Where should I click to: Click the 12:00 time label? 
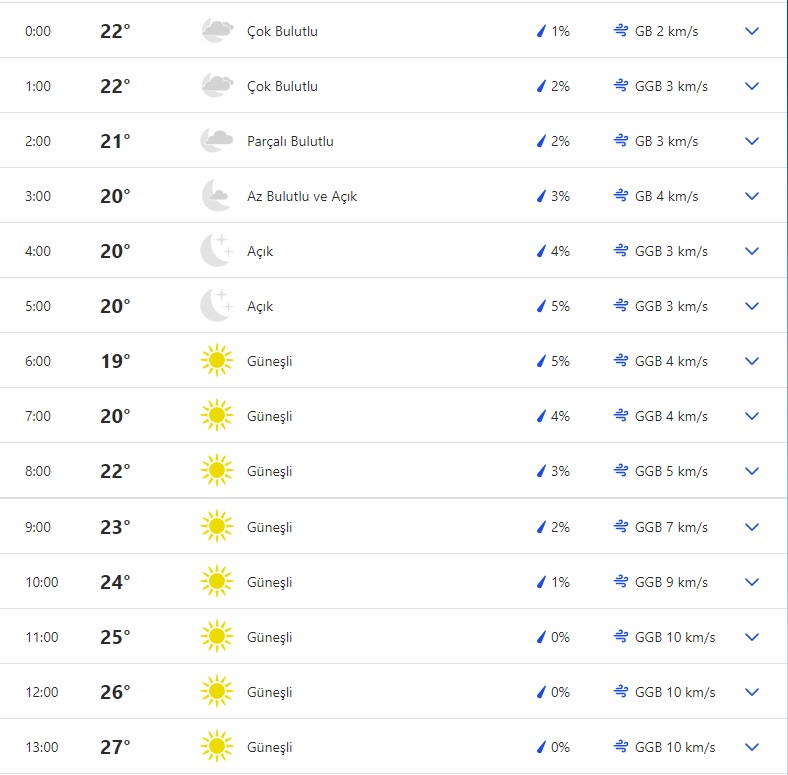[42, 692]
